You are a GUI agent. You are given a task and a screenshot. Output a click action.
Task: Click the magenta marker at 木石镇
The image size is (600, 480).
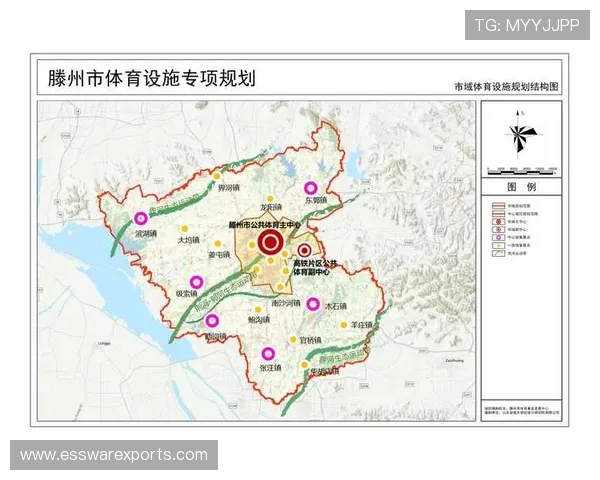[x=313, y=304]
